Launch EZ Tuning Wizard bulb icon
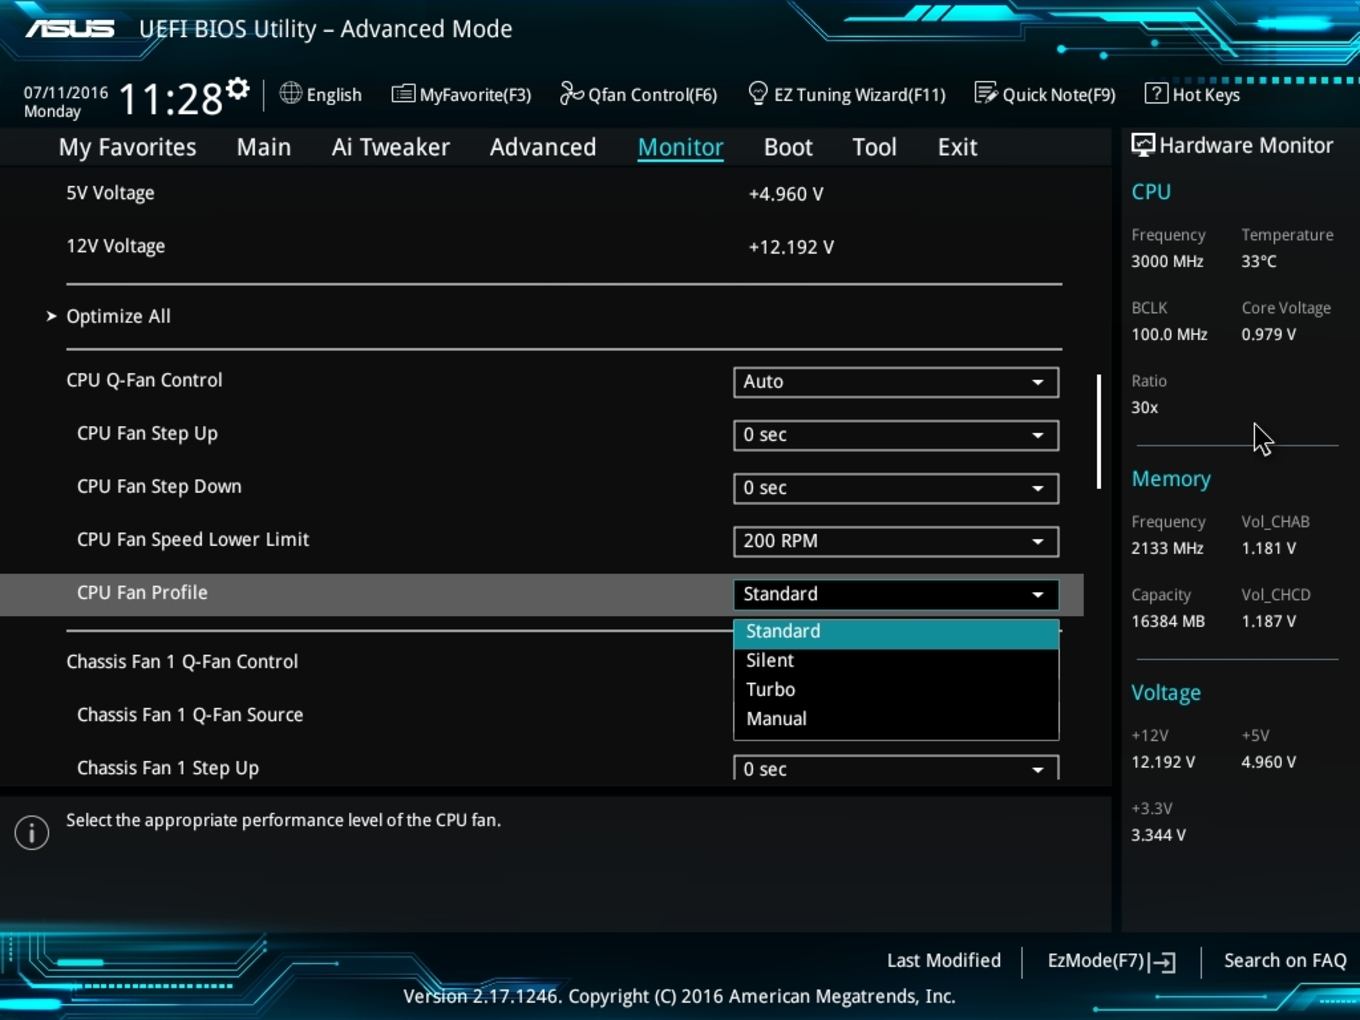1360x1020 pixels. click(x=758, y=94)
